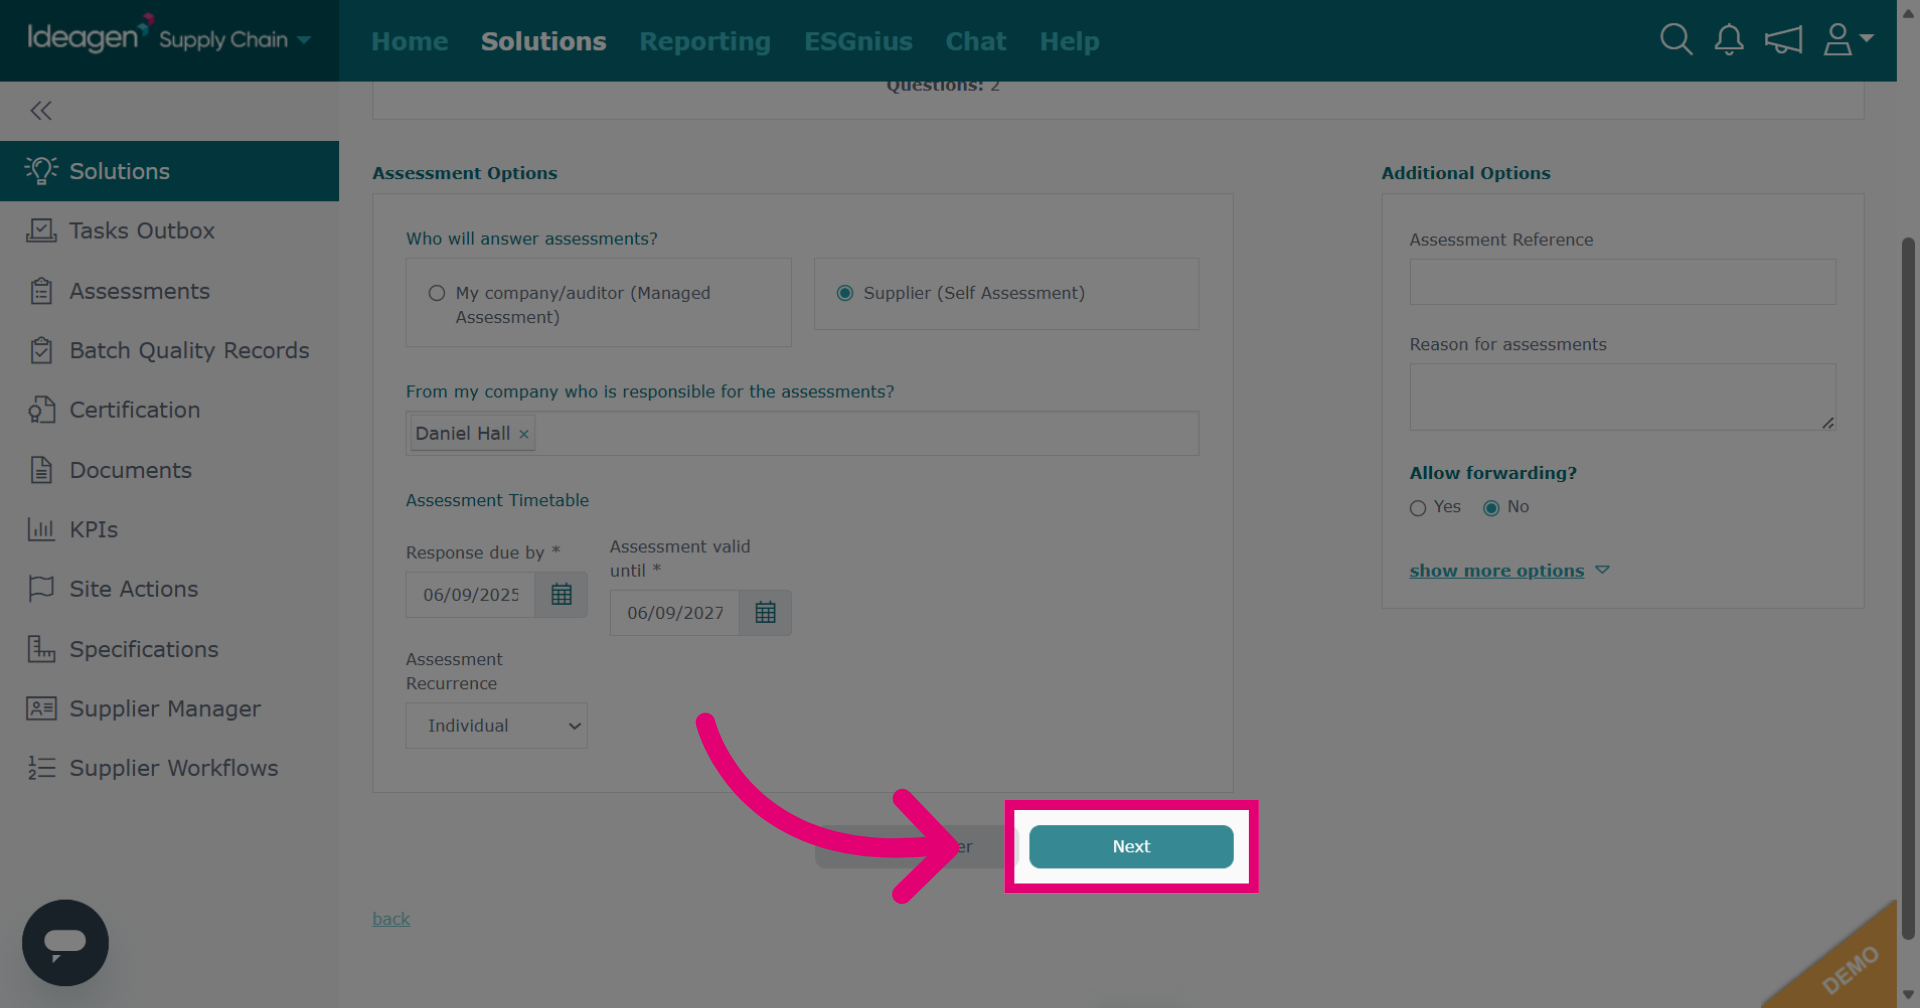Screen dimensions: 1920x1008
Task: Open the announcements megaphone icon
Action: pyautogui.click(x=1783, y=40)
